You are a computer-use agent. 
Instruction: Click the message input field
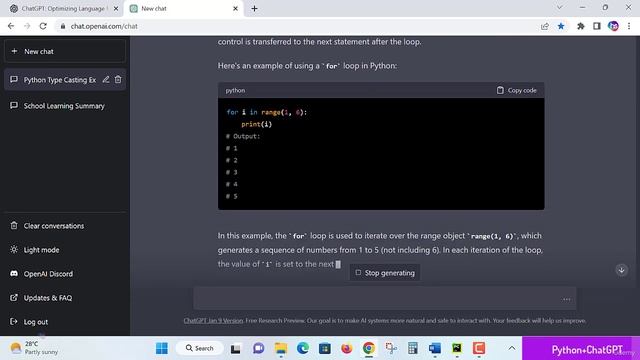pyautogui.click(x=384, y=299)
